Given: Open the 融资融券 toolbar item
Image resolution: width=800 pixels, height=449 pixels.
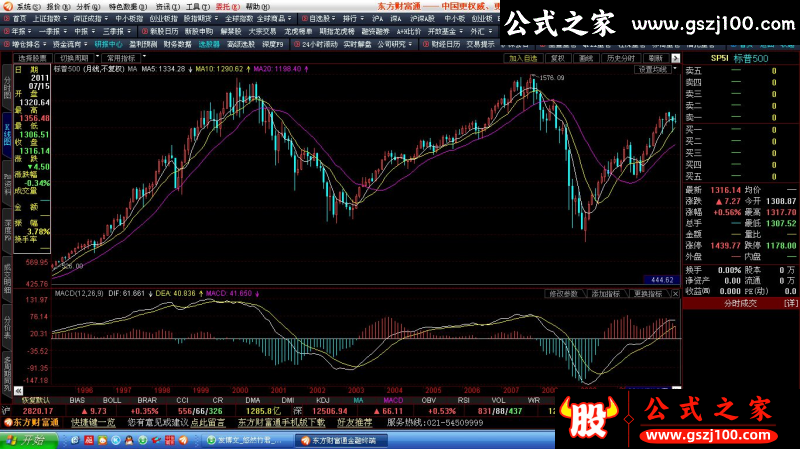Looking at the screenshot, I should [x=376, y=31].
